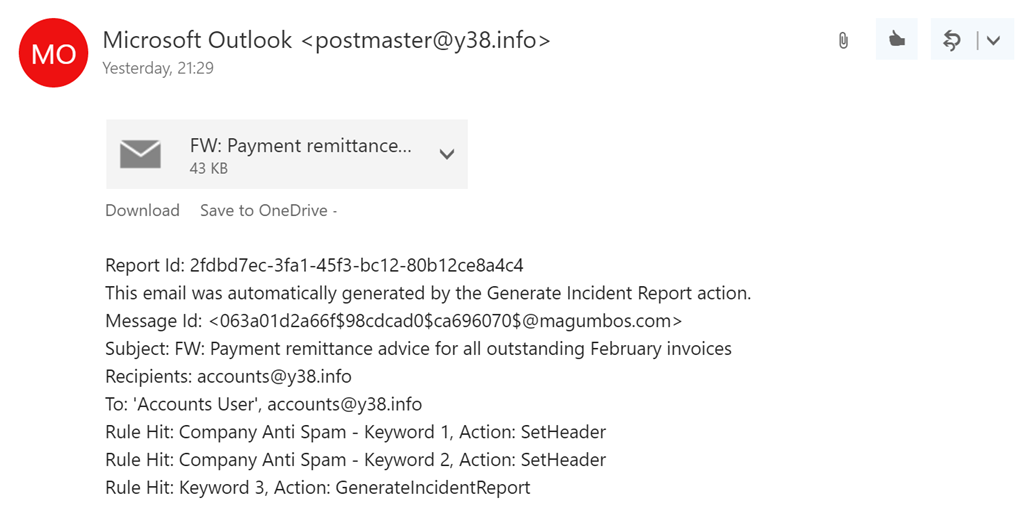
Task: Click the Reply all arrow icon
Action: coord(952,40)
